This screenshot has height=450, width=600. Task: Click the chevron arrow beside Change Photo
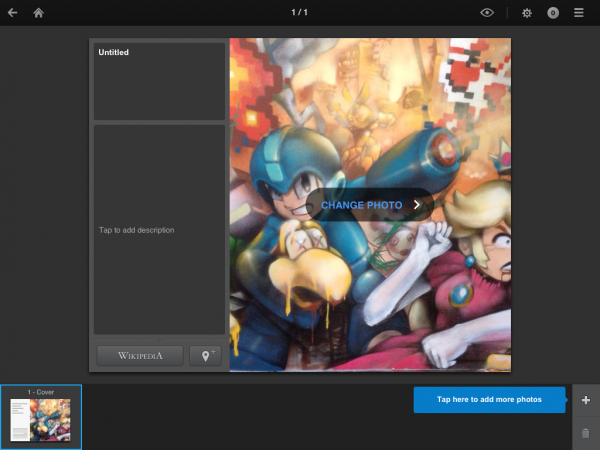click(417, 205)
